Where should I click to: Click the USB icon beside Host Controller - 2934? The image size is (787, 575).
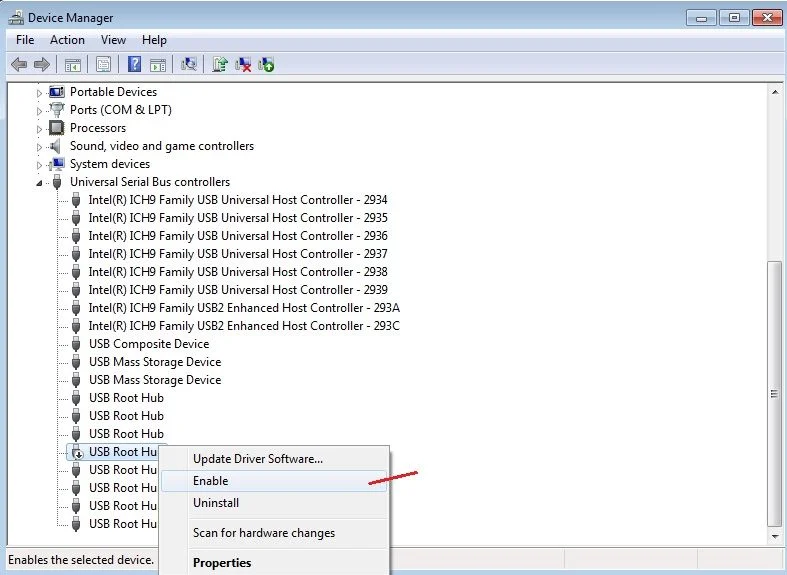(76, 200)
